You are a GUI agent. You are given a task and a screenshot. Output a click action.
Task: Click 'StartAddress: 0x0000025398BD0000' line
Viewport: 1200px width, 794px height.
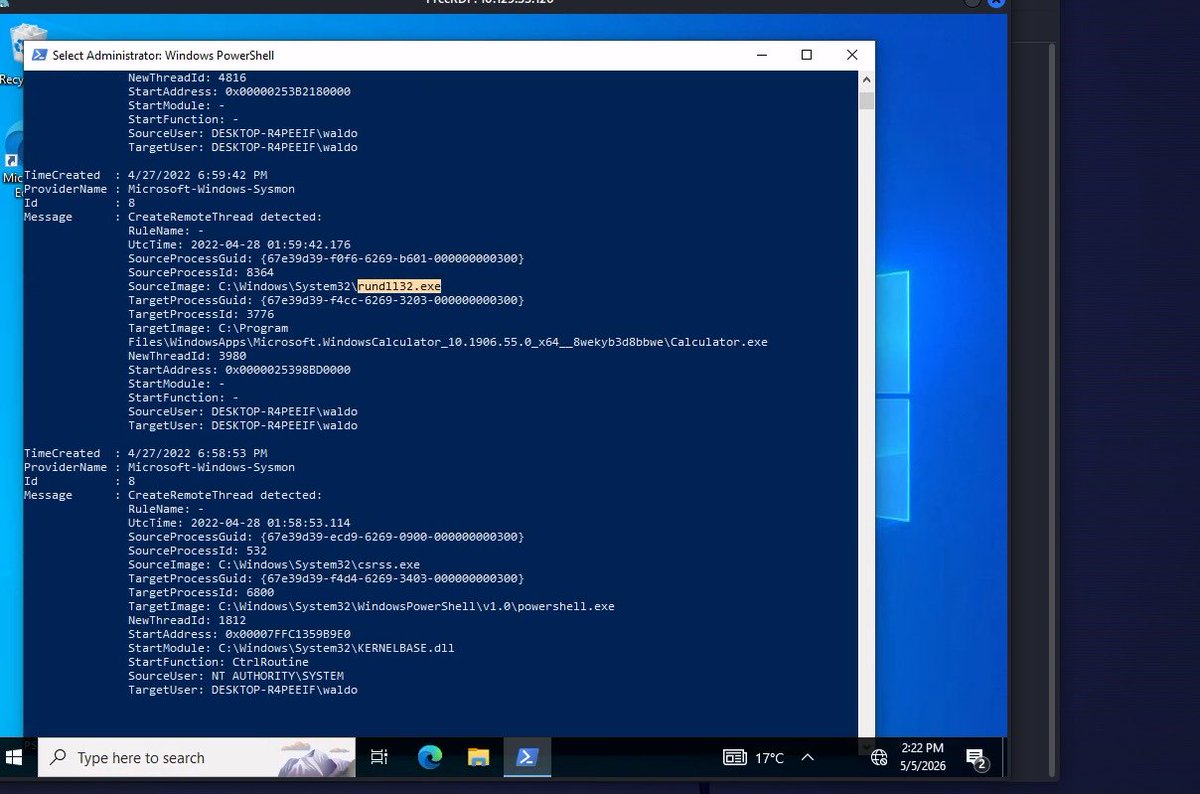pyautogui.click(x=239, y=370)
